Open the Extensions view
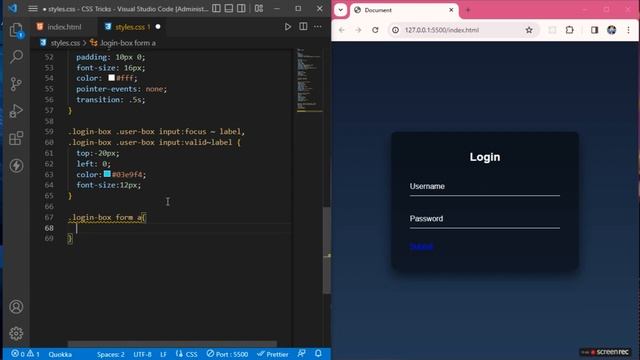The height and width of the screenshot is (360, 640). tap(16, 138)
